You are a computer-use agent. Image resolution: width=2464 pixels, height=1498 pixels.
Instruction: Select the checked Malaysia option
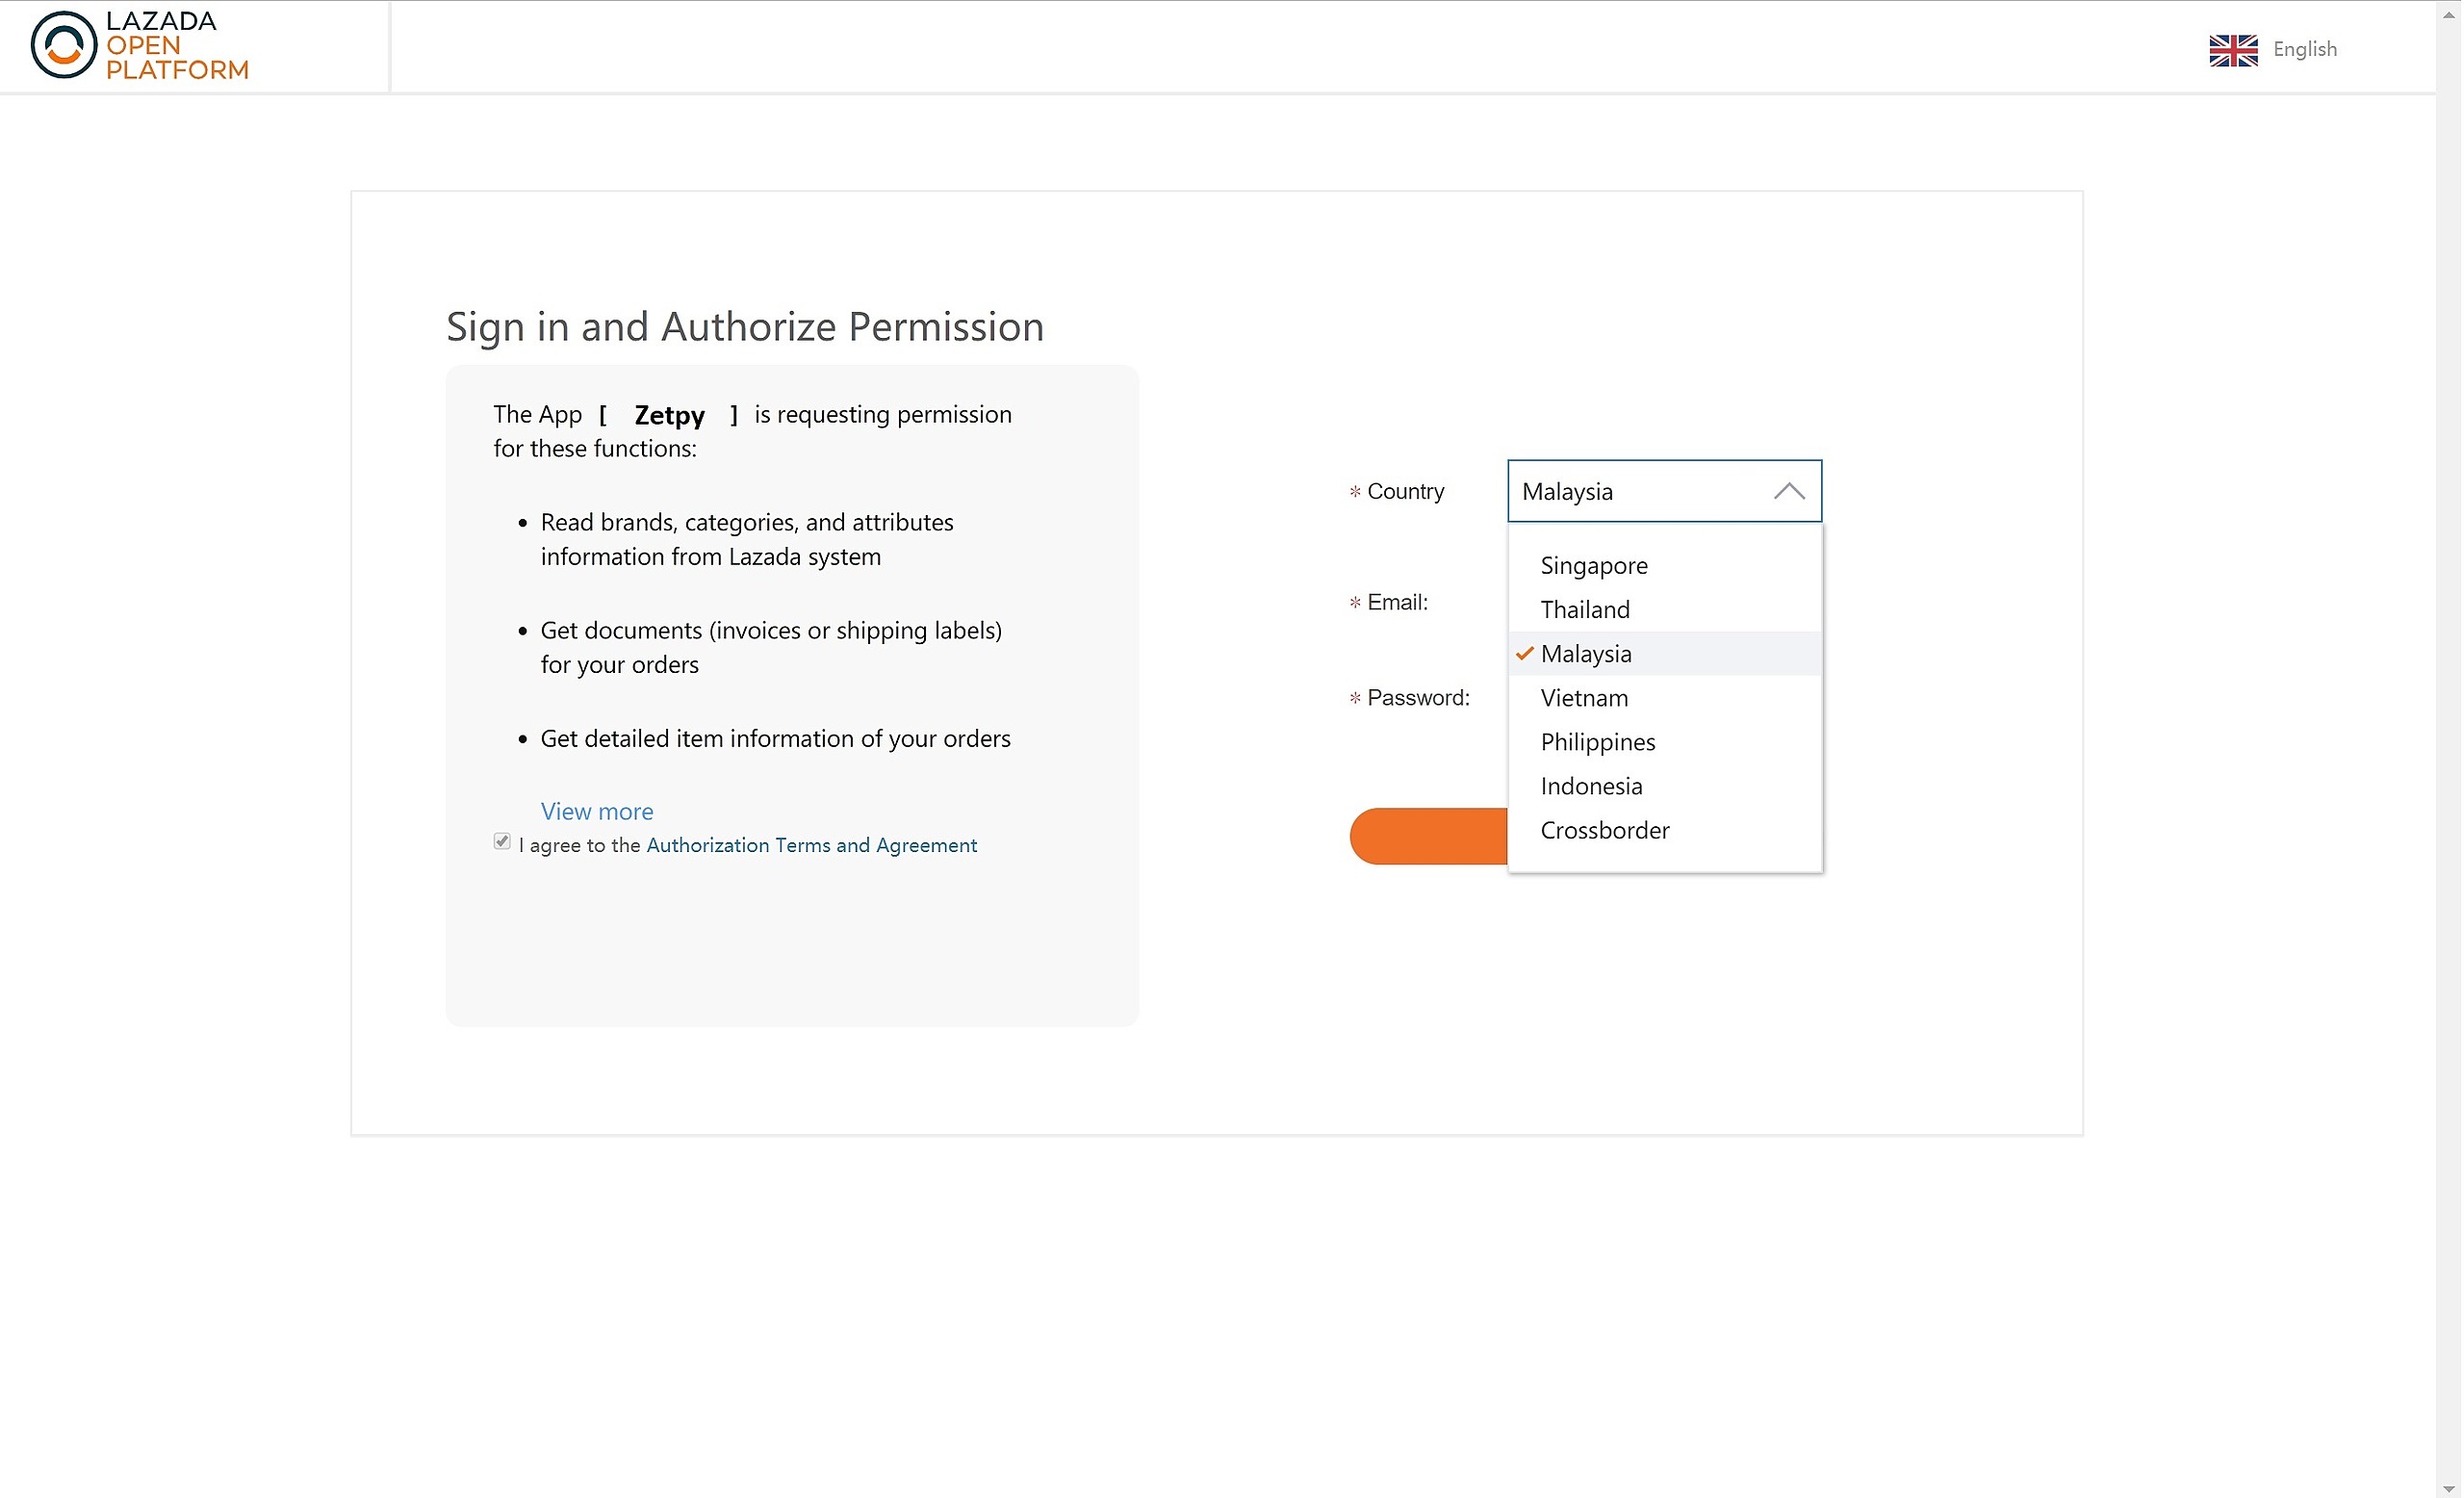[1586, 654]
